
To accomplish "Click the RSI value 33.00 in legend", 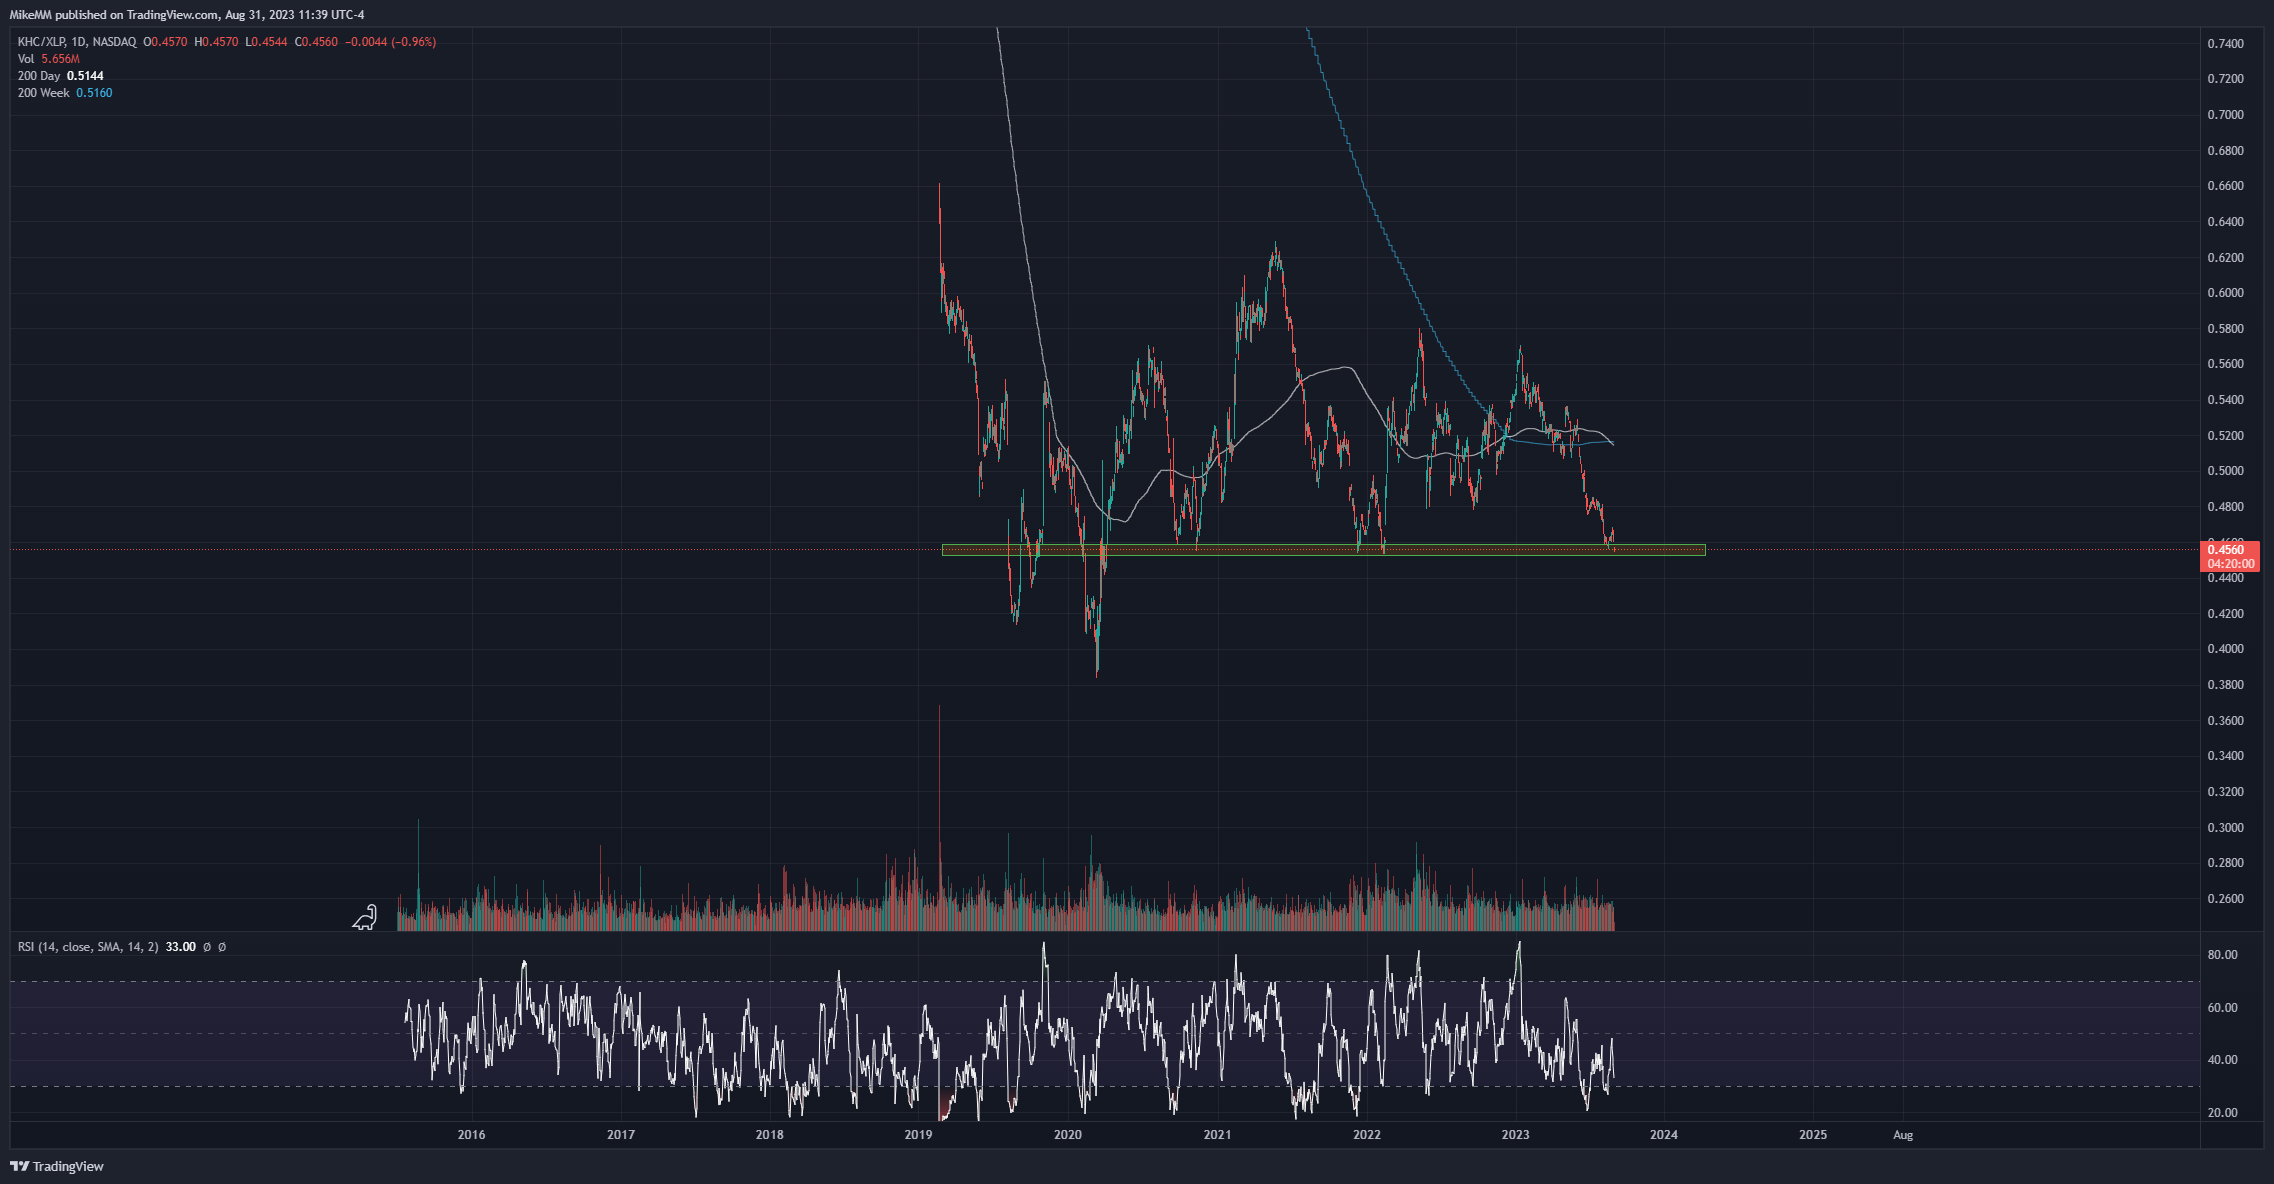I will [x=180, y=946].
